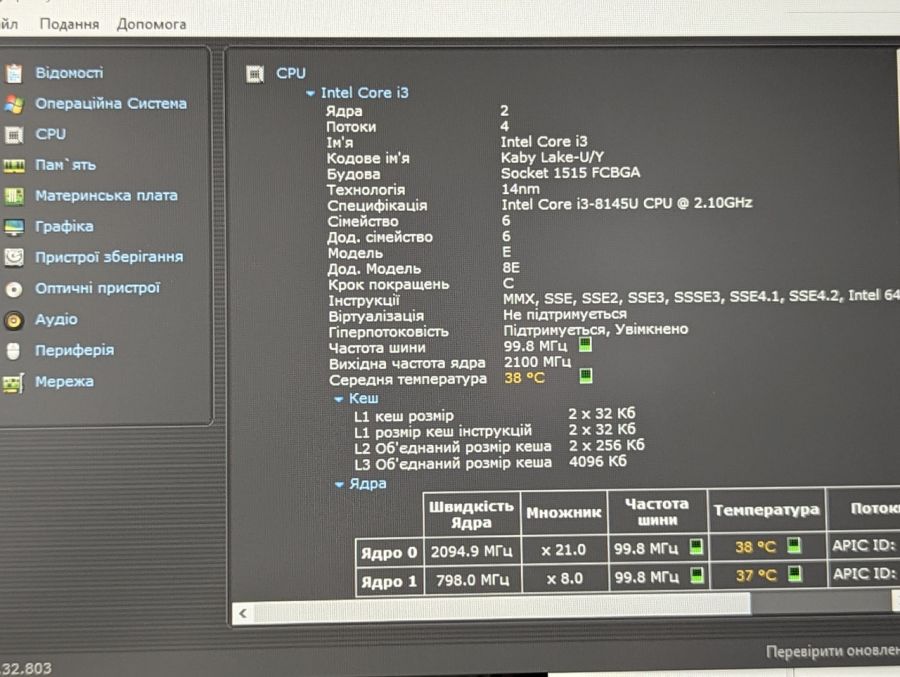This screenshot has width=900, height=677.
Task: Click the Socket 1515 FCBGA value
Action: (x=570, y=172)
